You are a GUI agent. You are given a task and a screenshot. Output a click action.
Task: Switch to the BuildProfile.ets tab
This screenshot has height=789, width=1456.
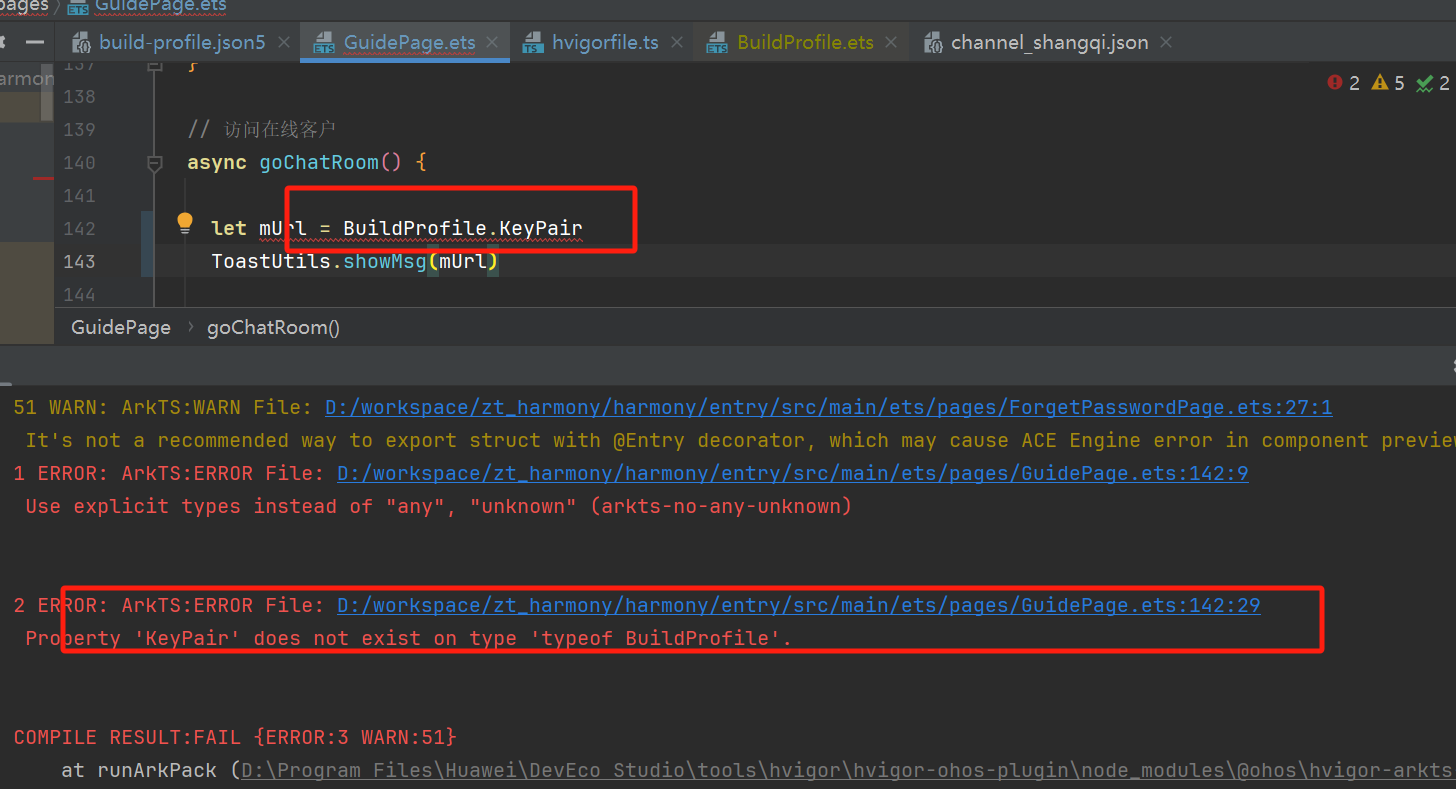pos(805,43)
